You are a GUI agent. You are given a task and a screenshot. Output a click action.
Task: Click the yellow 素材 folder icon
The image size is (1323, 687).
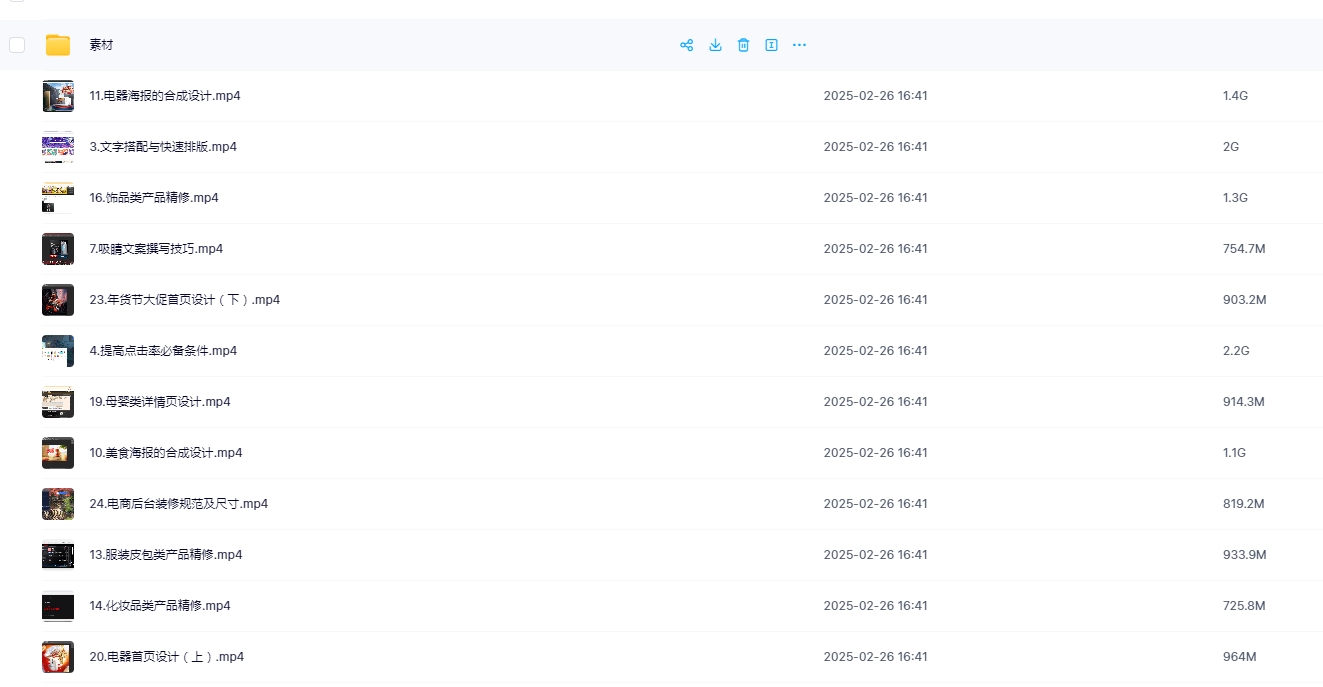pyautogui.click(x=58, y=45)
